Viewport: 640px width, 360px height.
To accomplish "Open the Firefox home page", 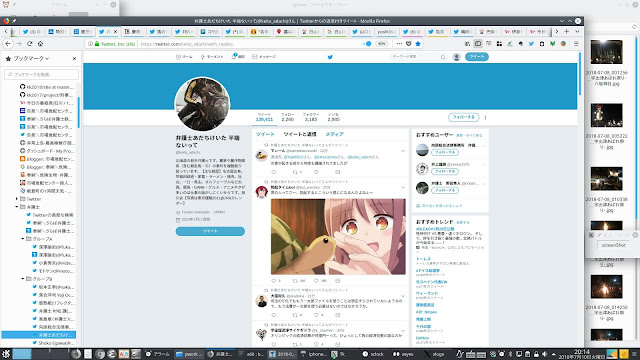I will click(40, 44).
